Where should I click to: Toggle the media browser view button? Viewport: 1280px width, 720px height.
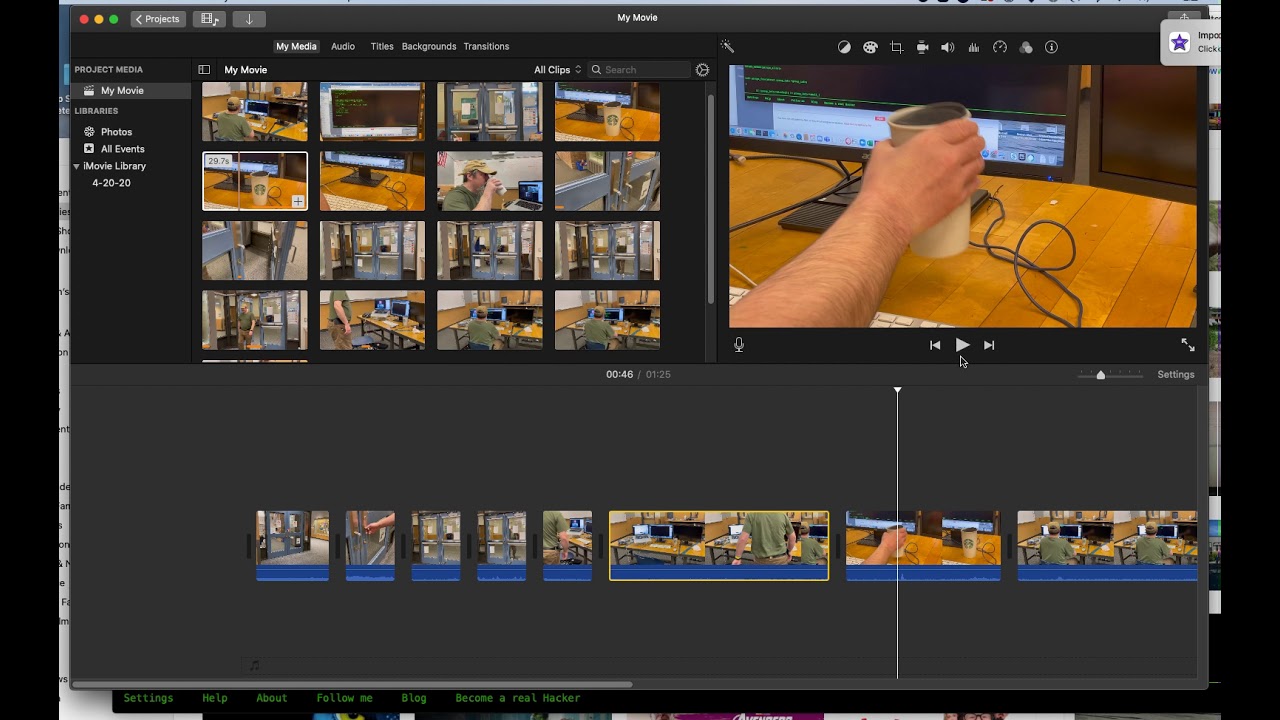[208, 19]
